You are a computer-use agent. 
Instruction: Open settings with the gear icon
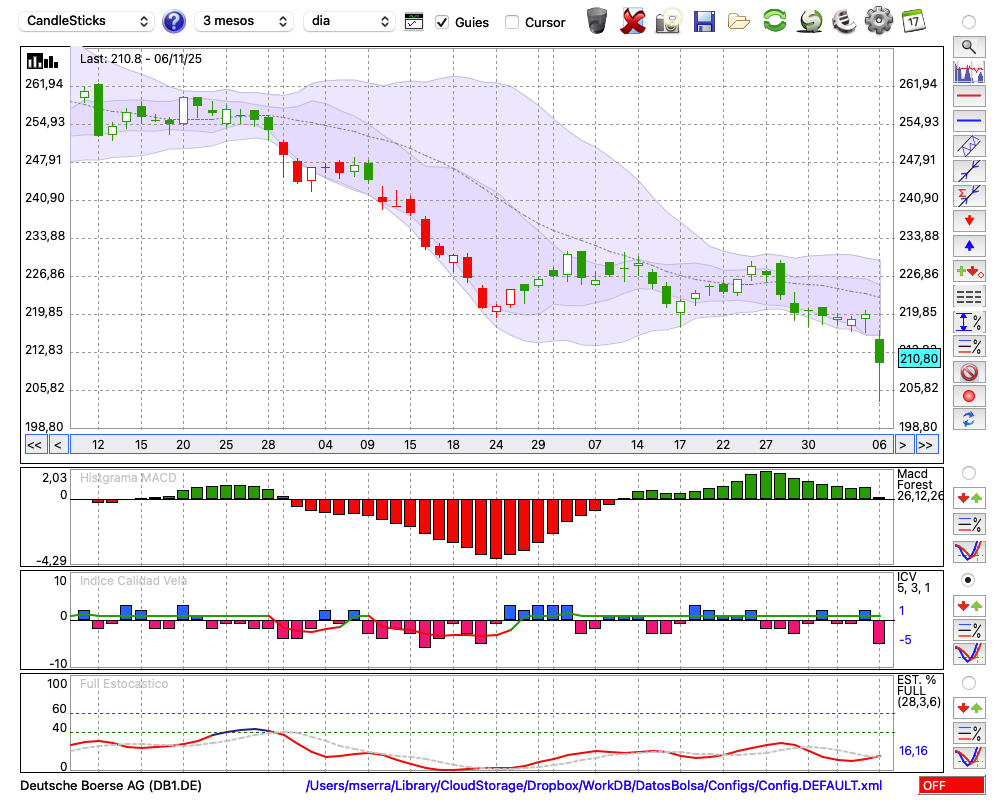point(878,20)
